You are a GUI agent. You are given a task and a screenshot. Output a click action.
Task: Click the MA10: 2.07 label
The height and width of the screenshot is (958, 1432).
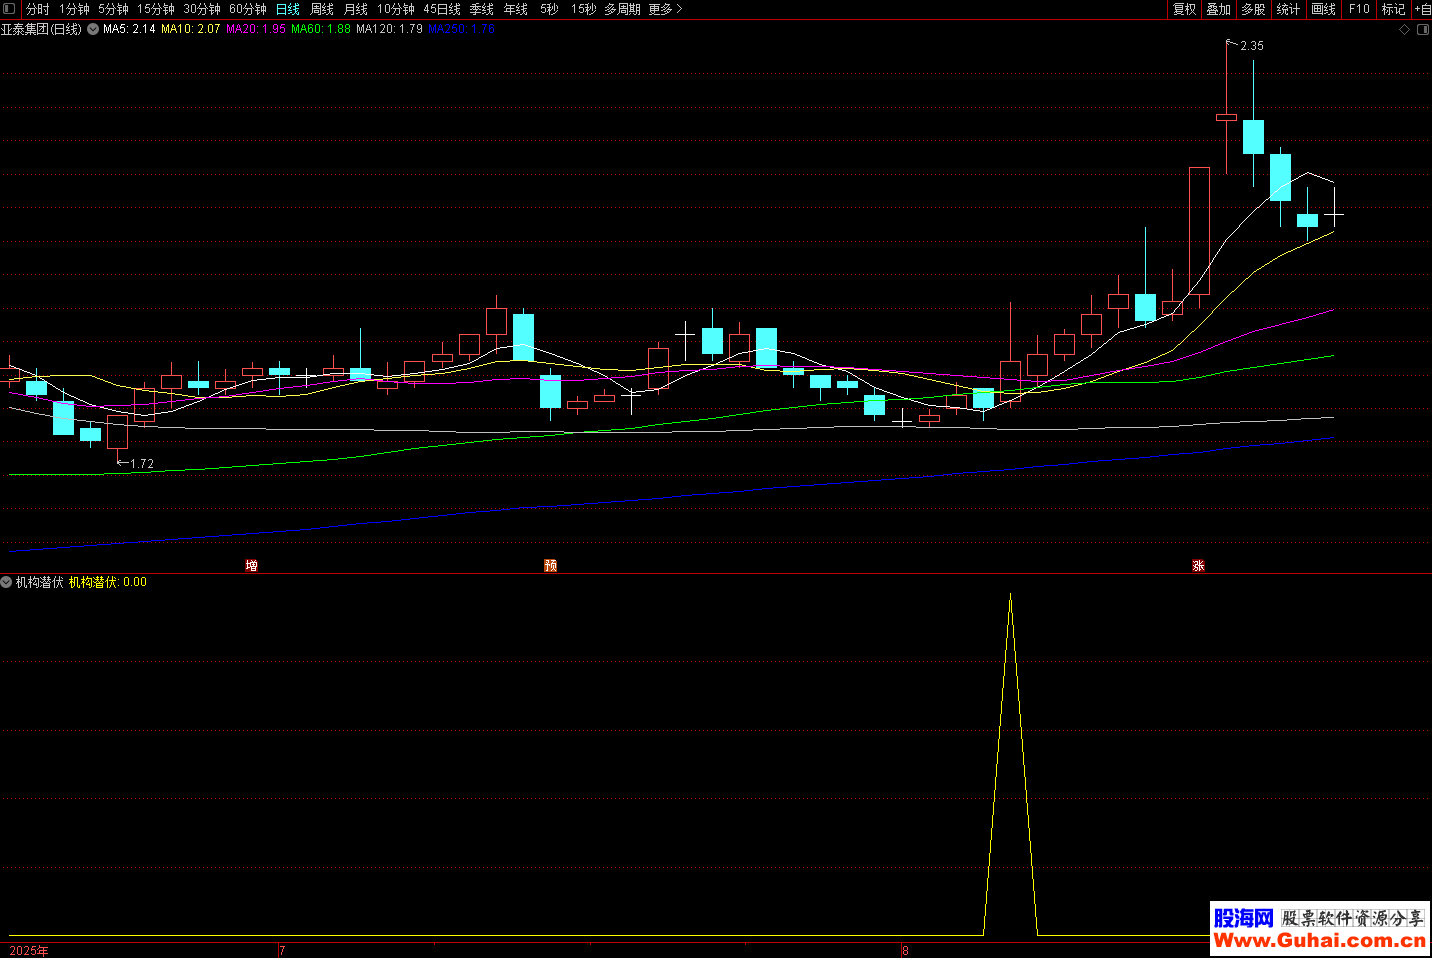[x=191, y=29]
